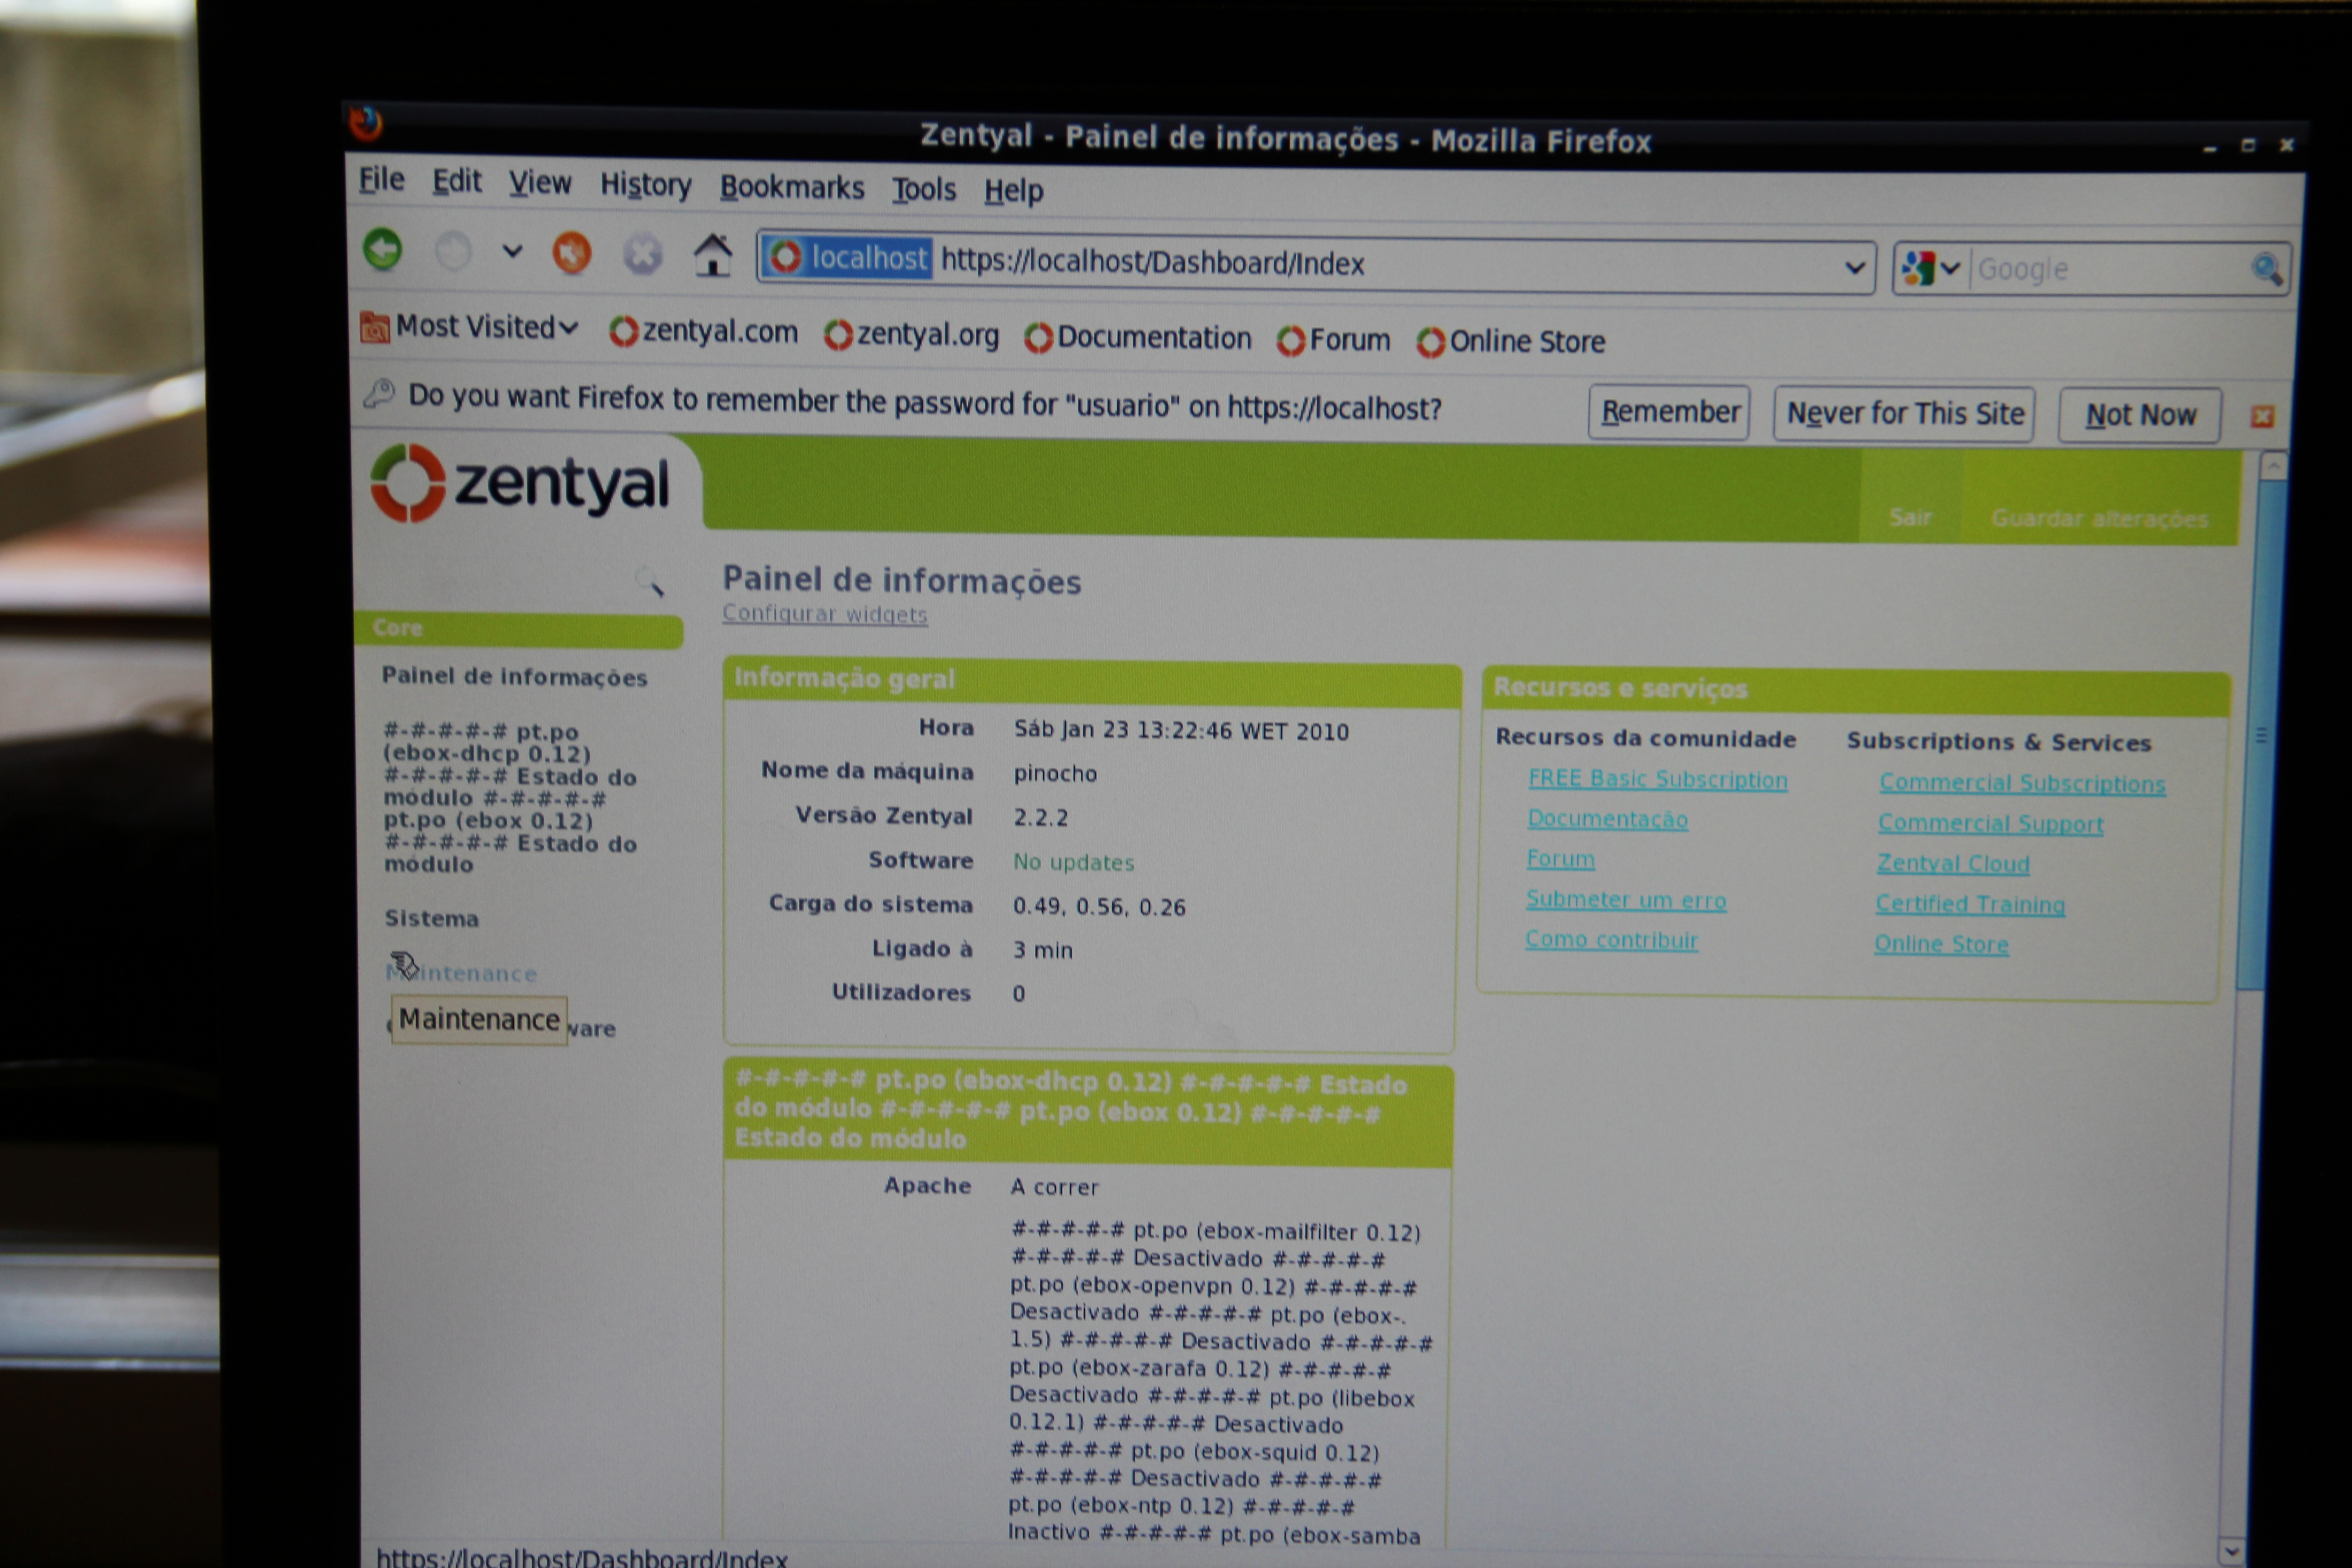This screenshot has width=2352, height=1568.
Task: Click Remember to save the password
Action: (1669, 412)
